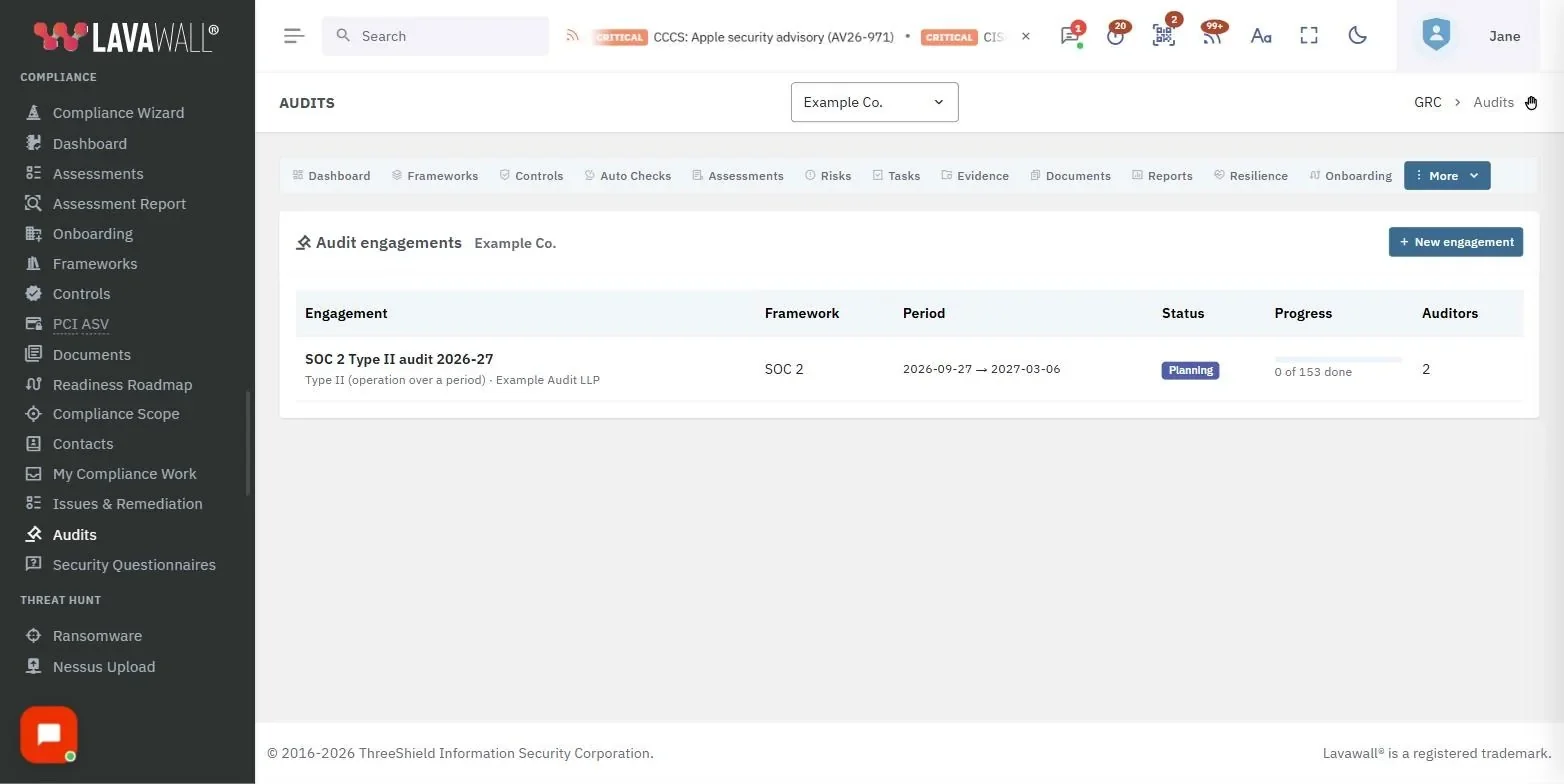Click the Auditors count 2 cell
1564x784 pixels.
click(x=1426, y=369)
